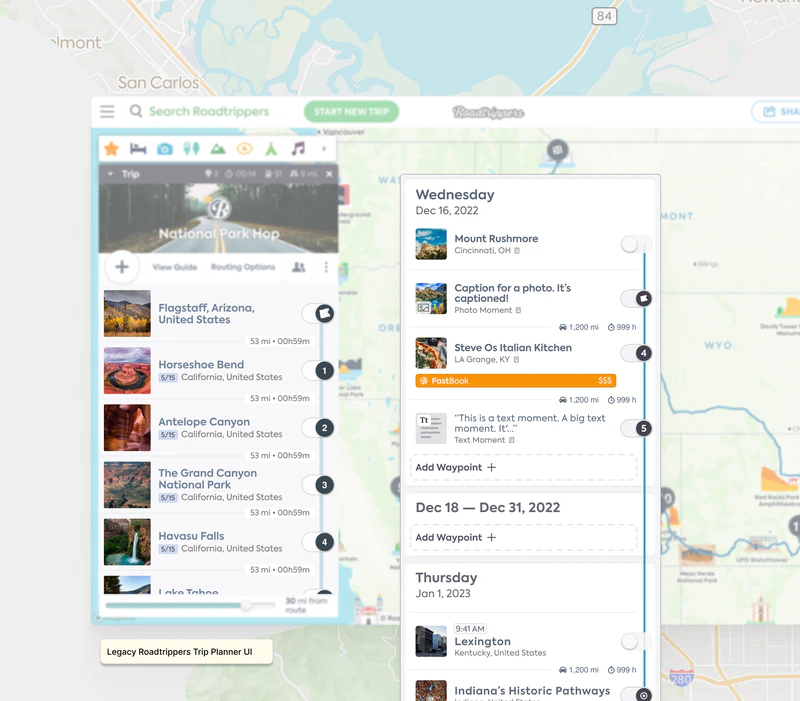This screenshot has height=701, width=800.
Task: Open the Antelope Canyon thumbnail
Action: (x=127, y=428)
